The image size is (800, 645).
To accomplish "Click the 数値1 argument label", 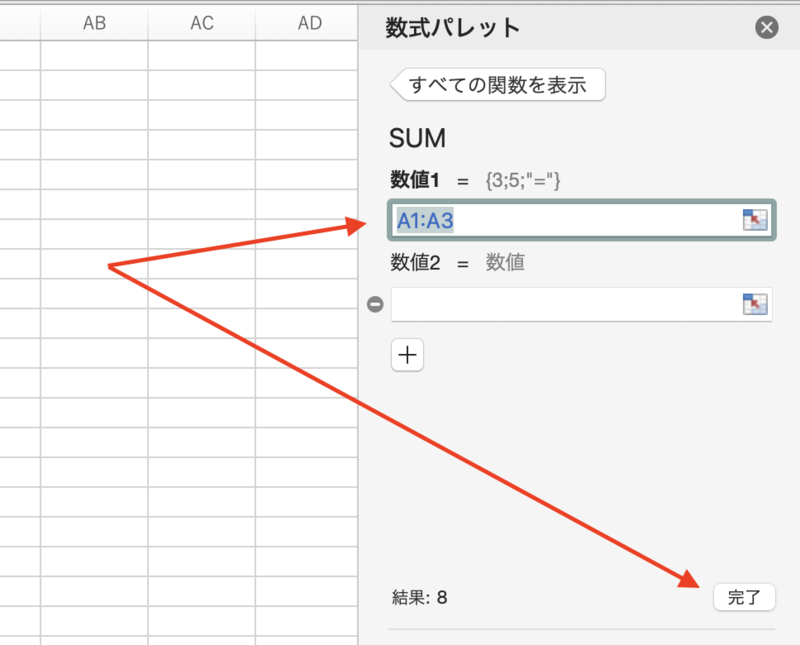I will 415,180.
